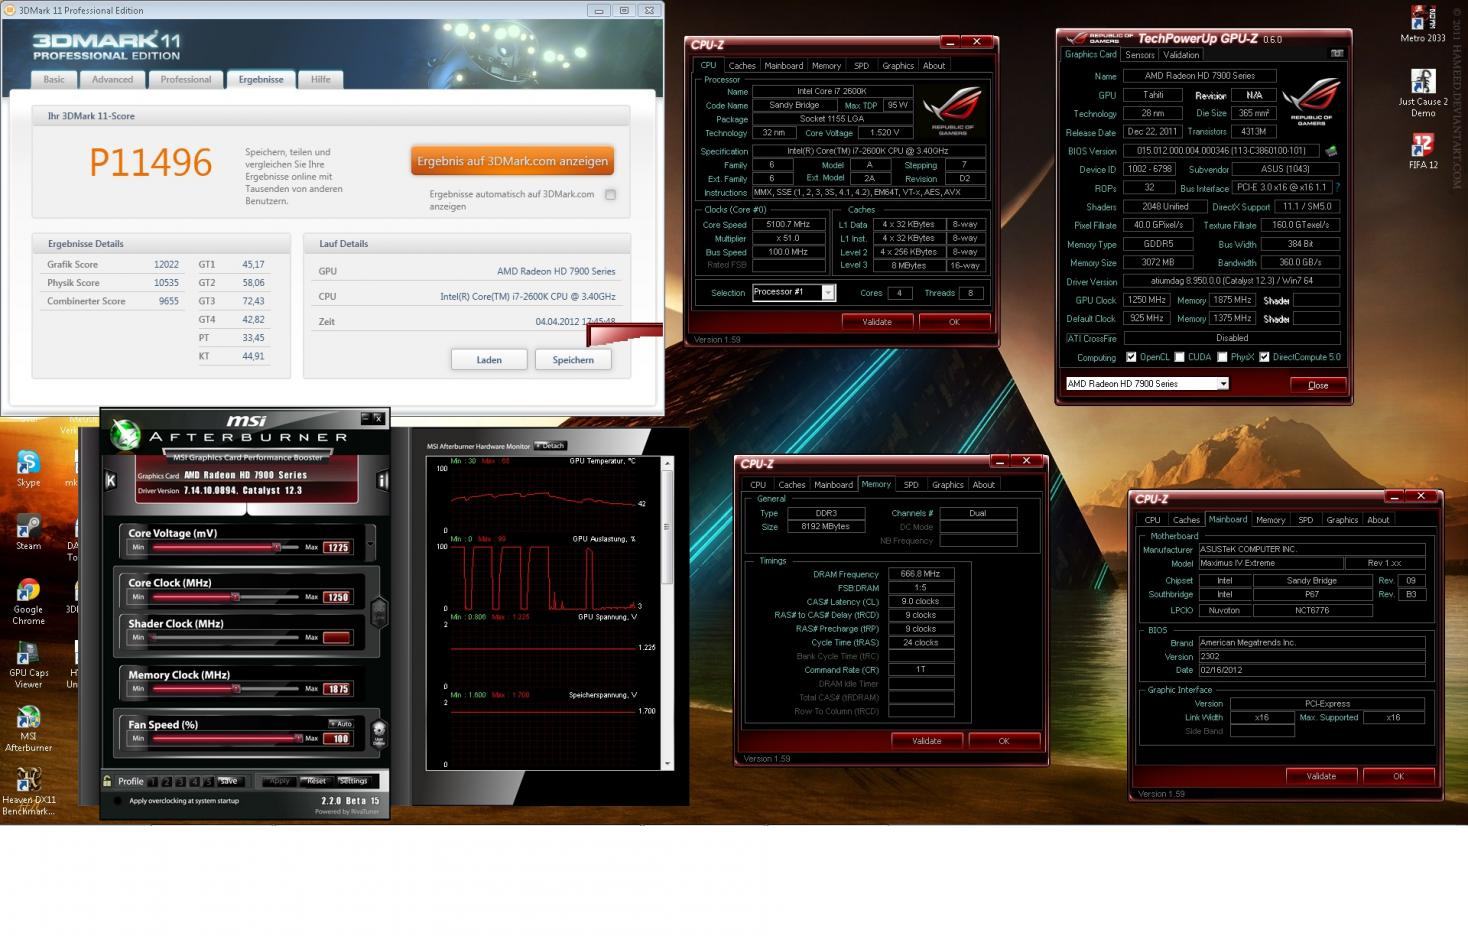This screenshot has height=936, width=1468.
Task: Click Core Clock slider handle
Action: (235, 597)
